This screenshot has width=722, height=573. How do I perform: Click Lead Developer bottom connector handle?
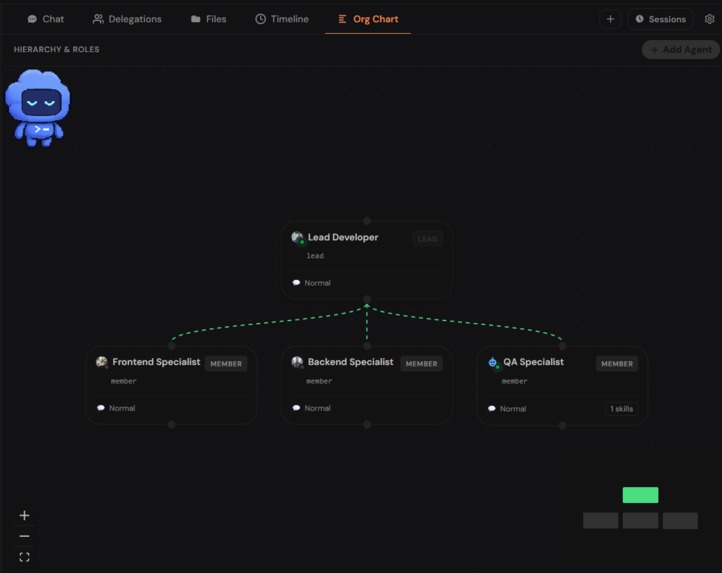[x=367, y=299]
